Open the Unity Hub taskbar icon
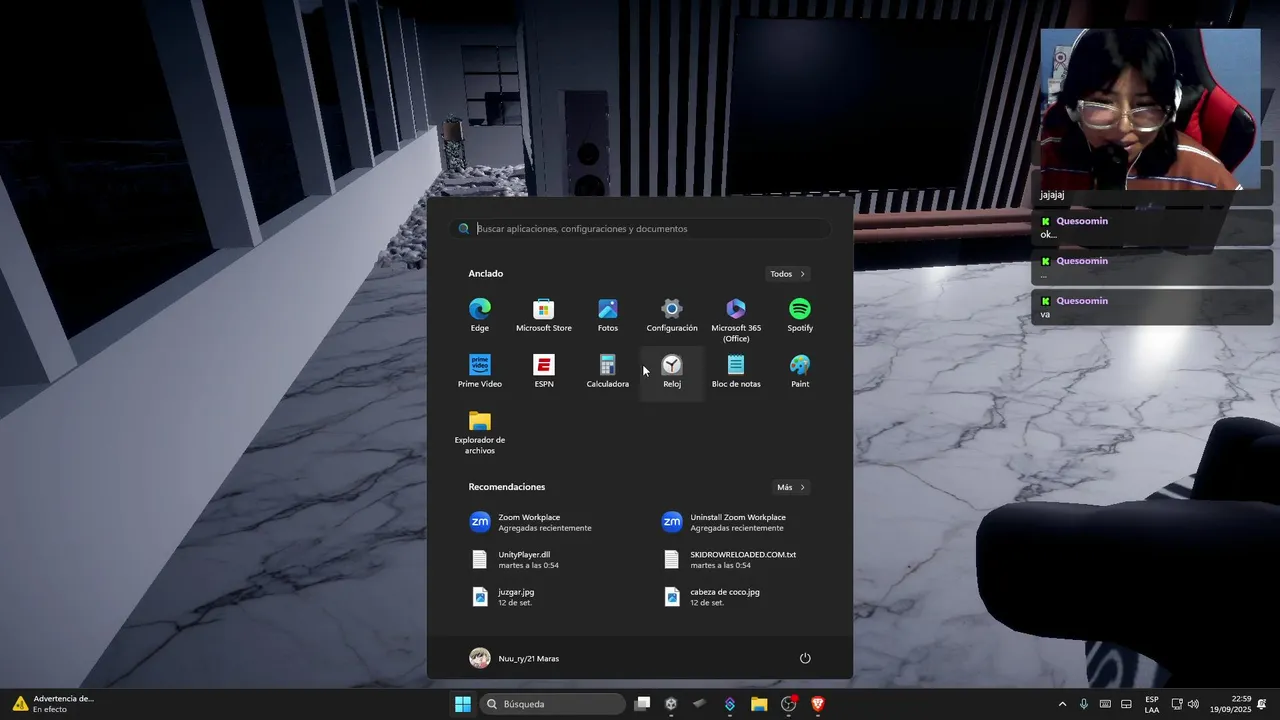Screen dimensions: 1280x720 coord(671,704)
